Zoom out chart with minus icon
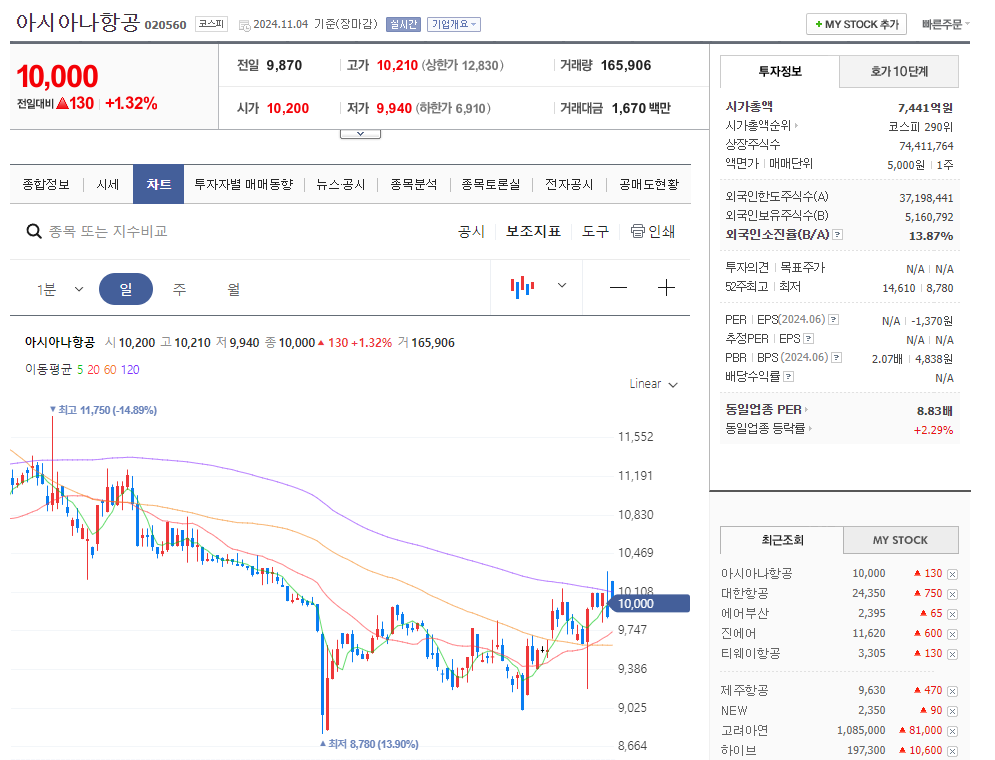Screen dimensions: 995x760 [618, 288]
